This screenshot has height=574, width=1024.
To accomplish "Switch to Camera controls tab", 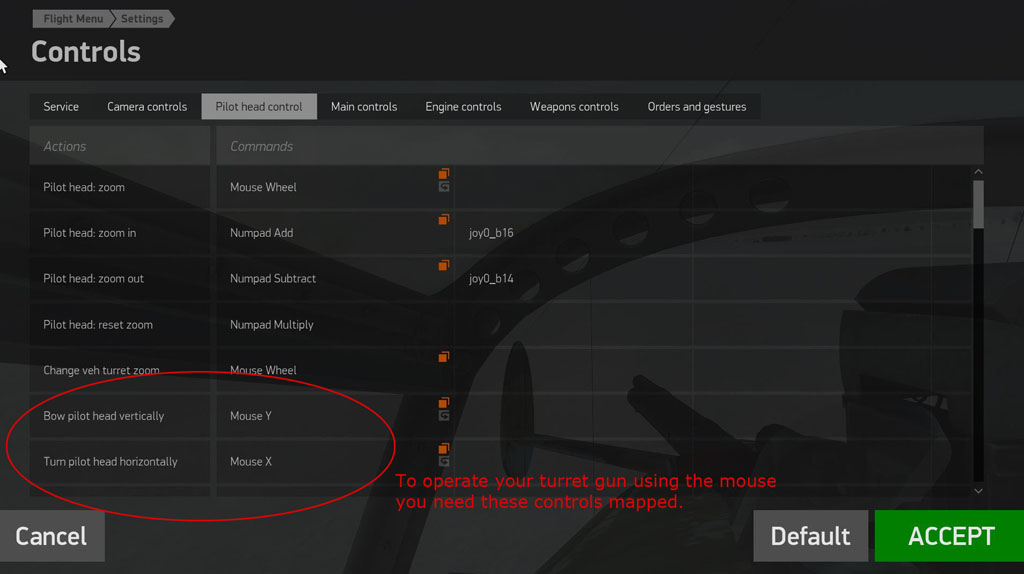I will coord(147,106).
